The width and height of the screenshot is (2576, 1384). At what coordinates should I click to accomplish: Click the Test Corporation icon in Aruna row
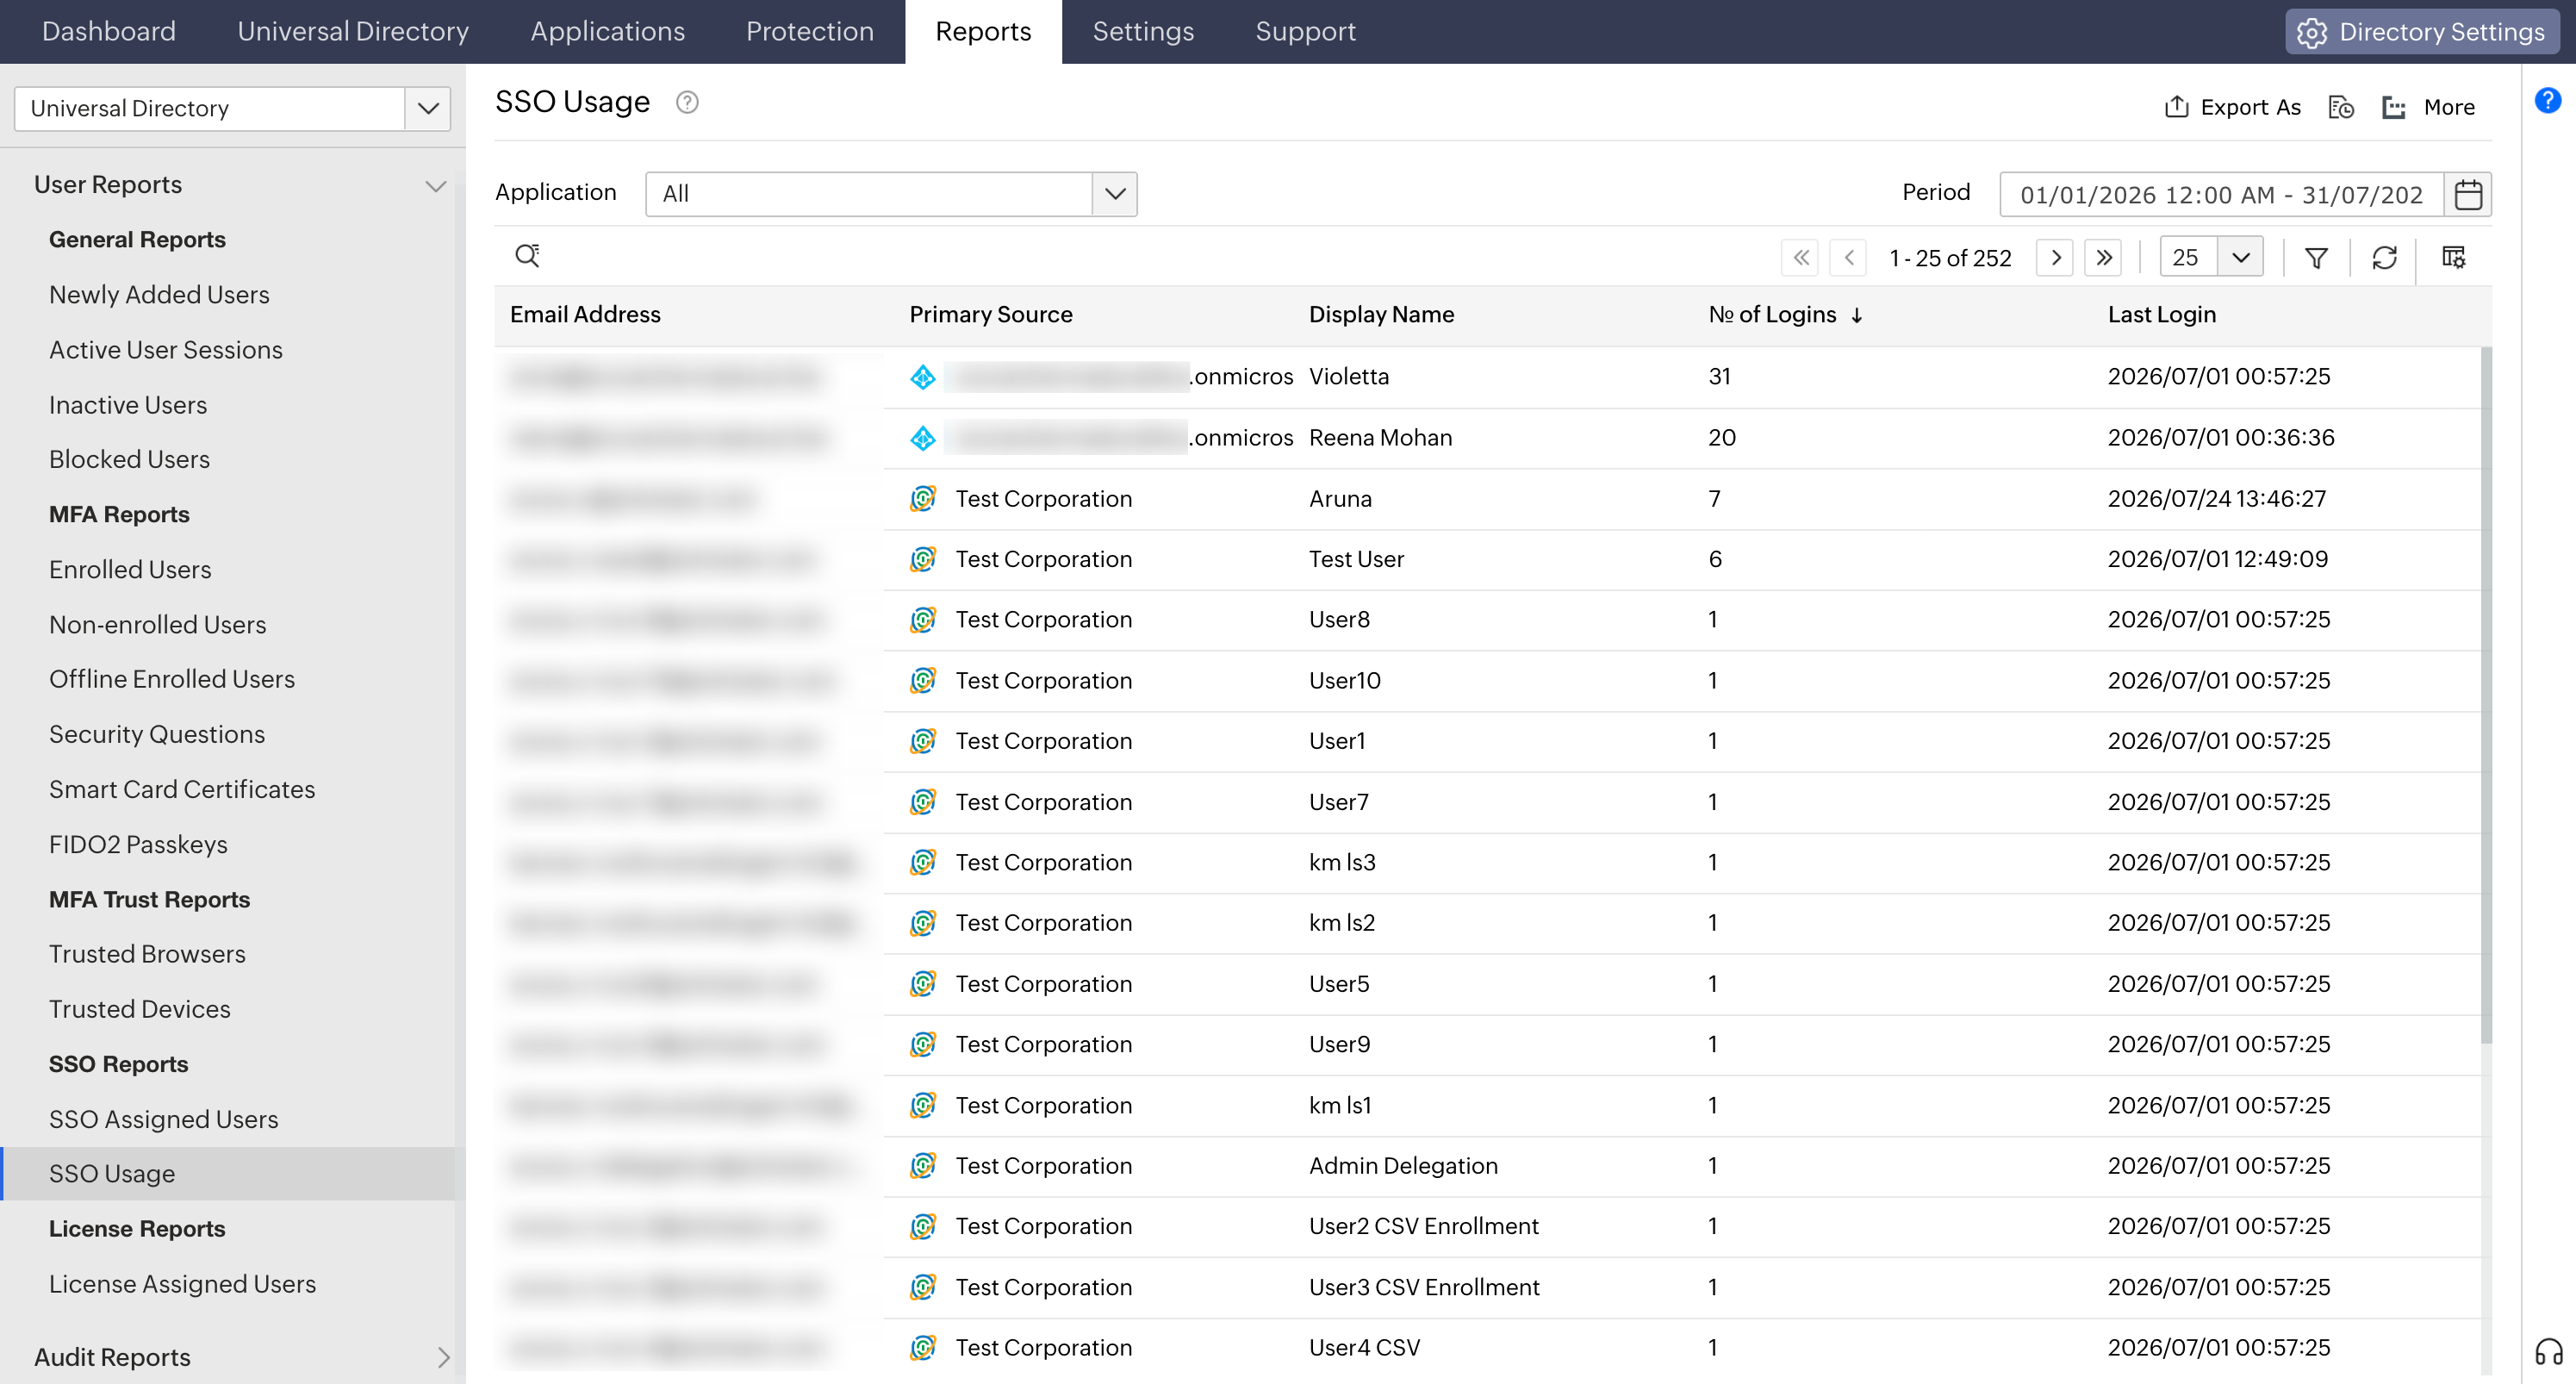(922, 498)
